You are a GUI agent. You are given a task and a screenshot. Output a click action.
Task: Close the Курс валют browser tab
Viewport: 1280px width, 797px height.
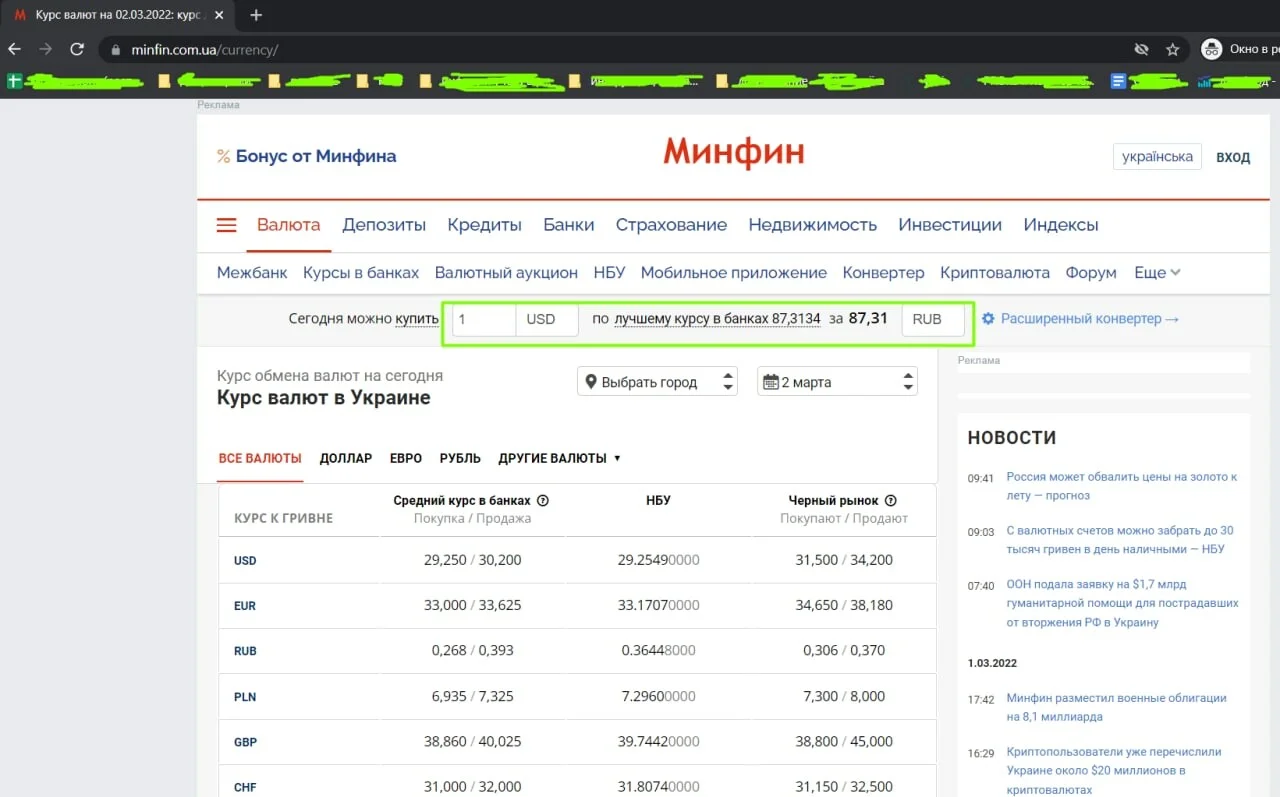tap(221, 15)
